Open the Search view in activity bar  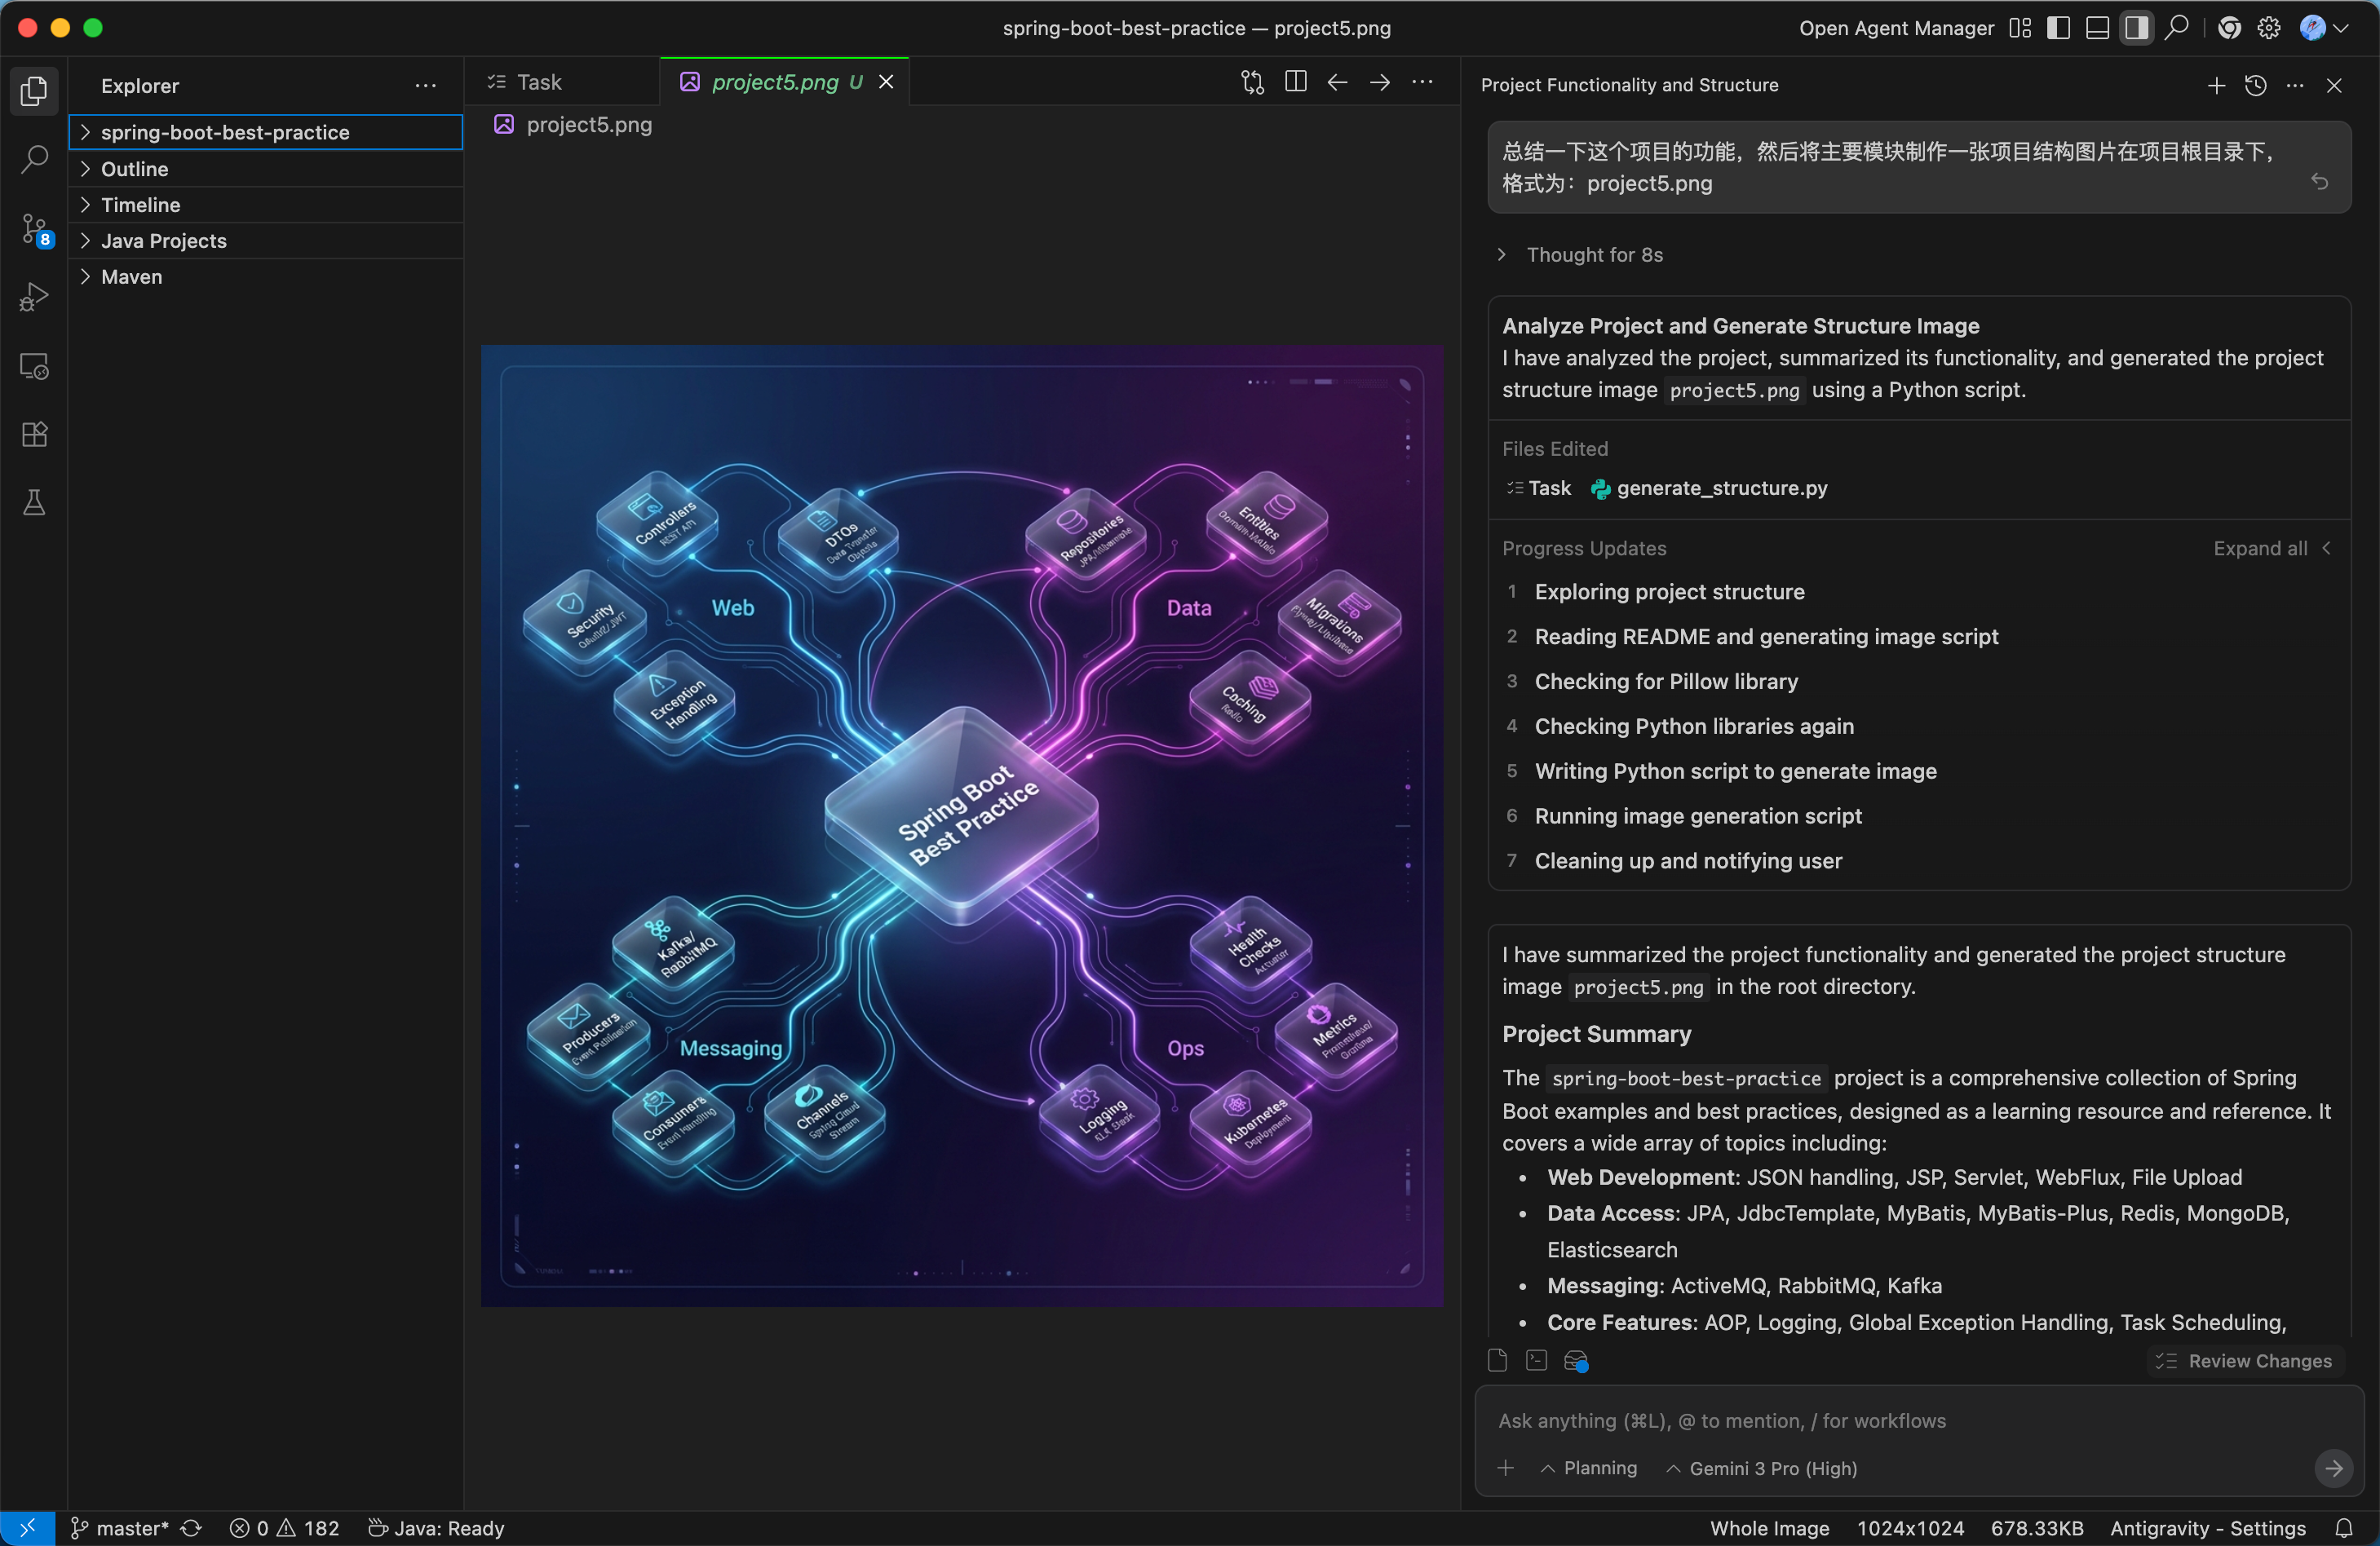[34, 158]
